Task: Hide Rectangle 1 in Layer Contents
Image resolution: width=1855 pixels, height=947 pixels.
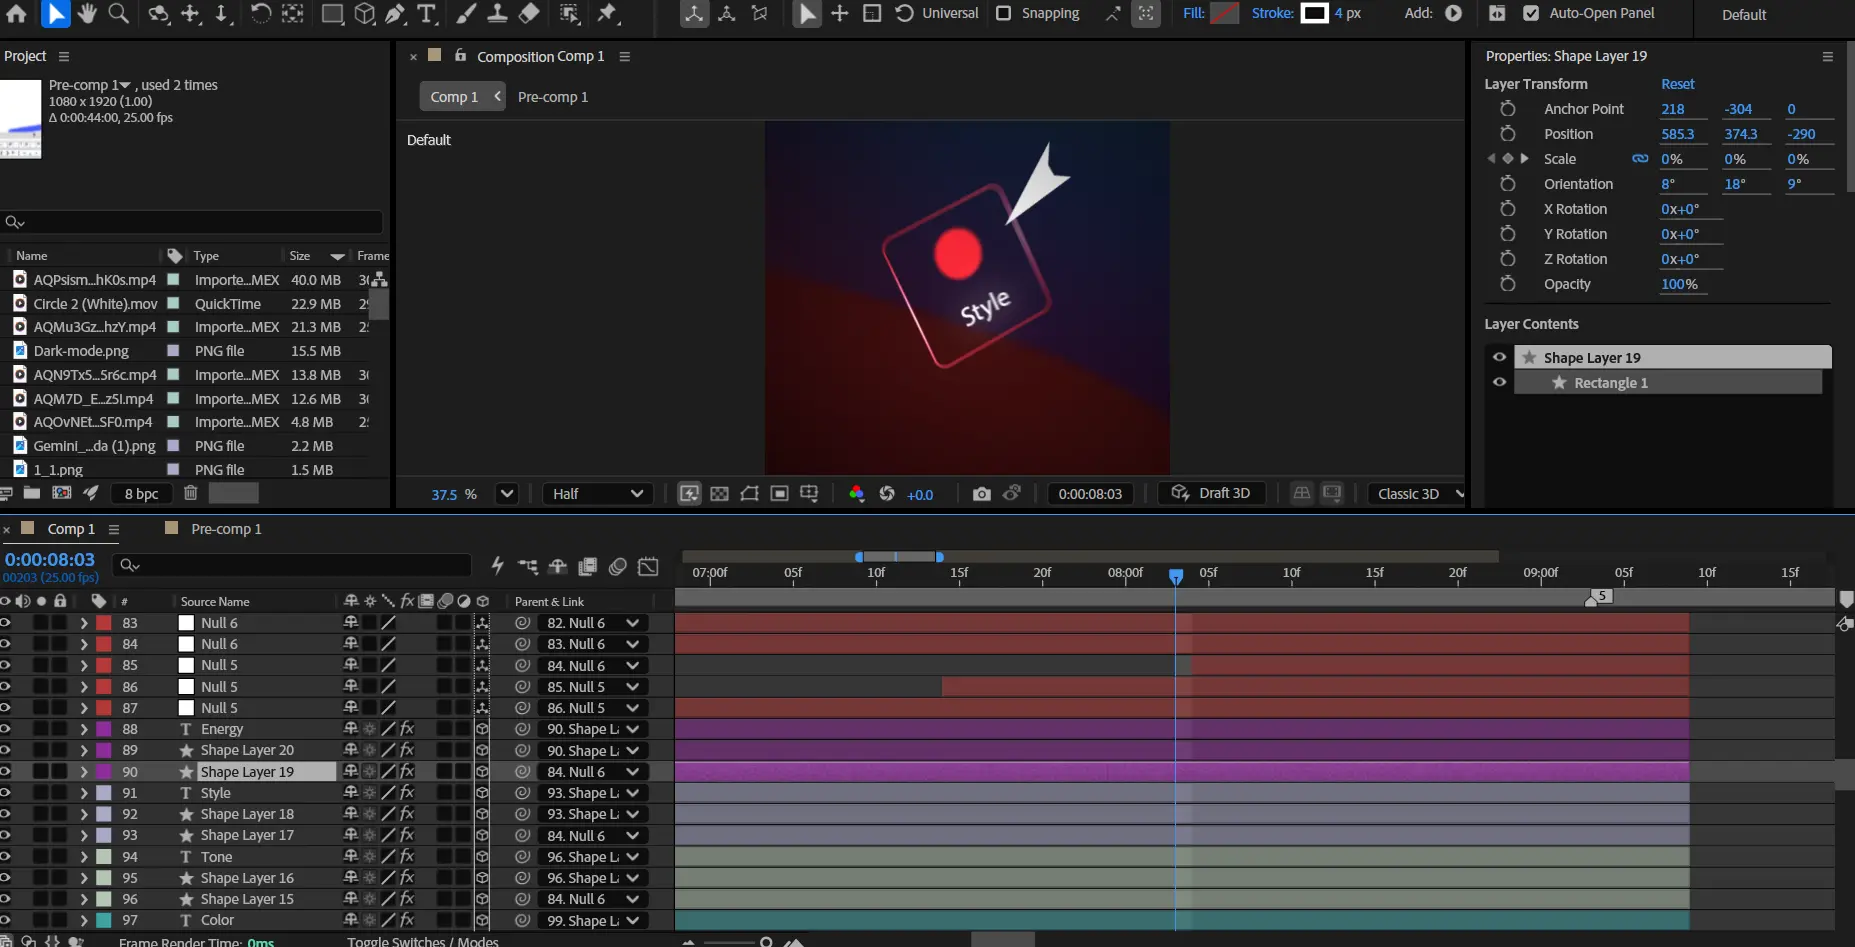Action: pyautogui.click(x=1499, y=382)
